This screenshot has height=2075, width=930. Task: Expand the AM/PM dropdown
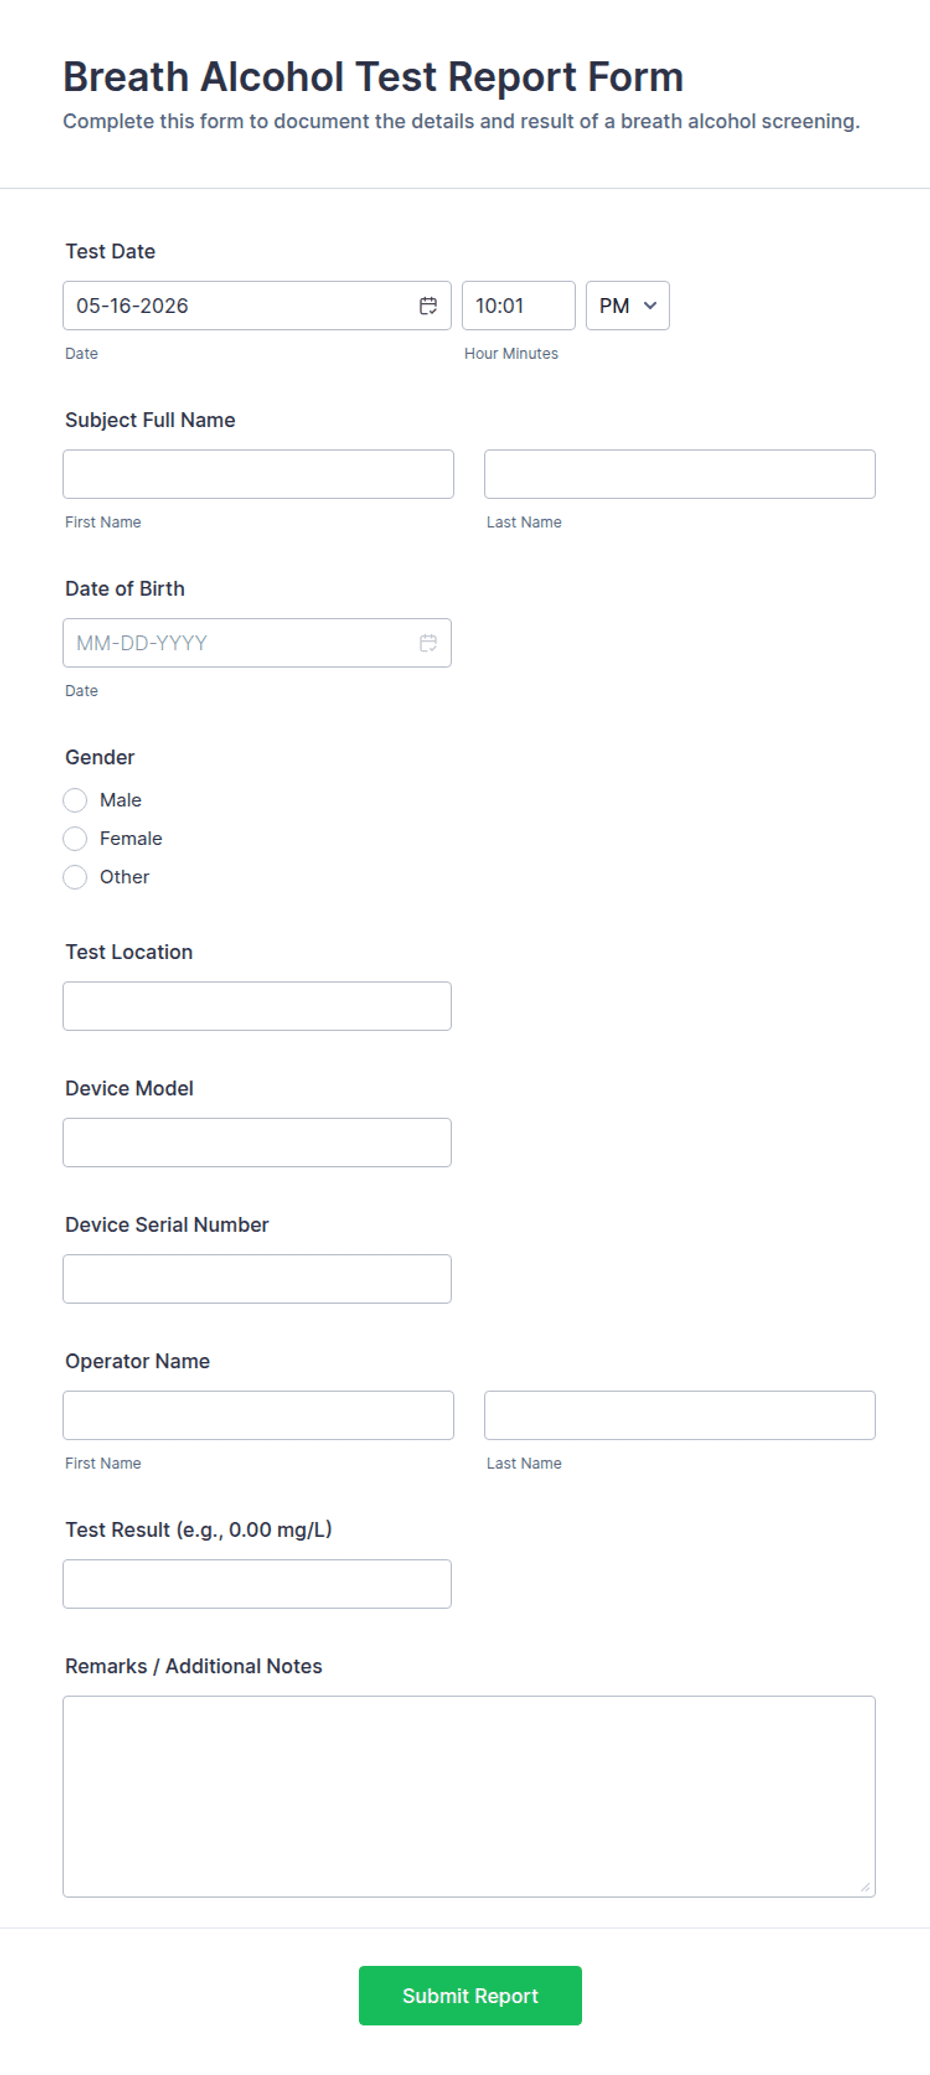(x=627, y=306)
